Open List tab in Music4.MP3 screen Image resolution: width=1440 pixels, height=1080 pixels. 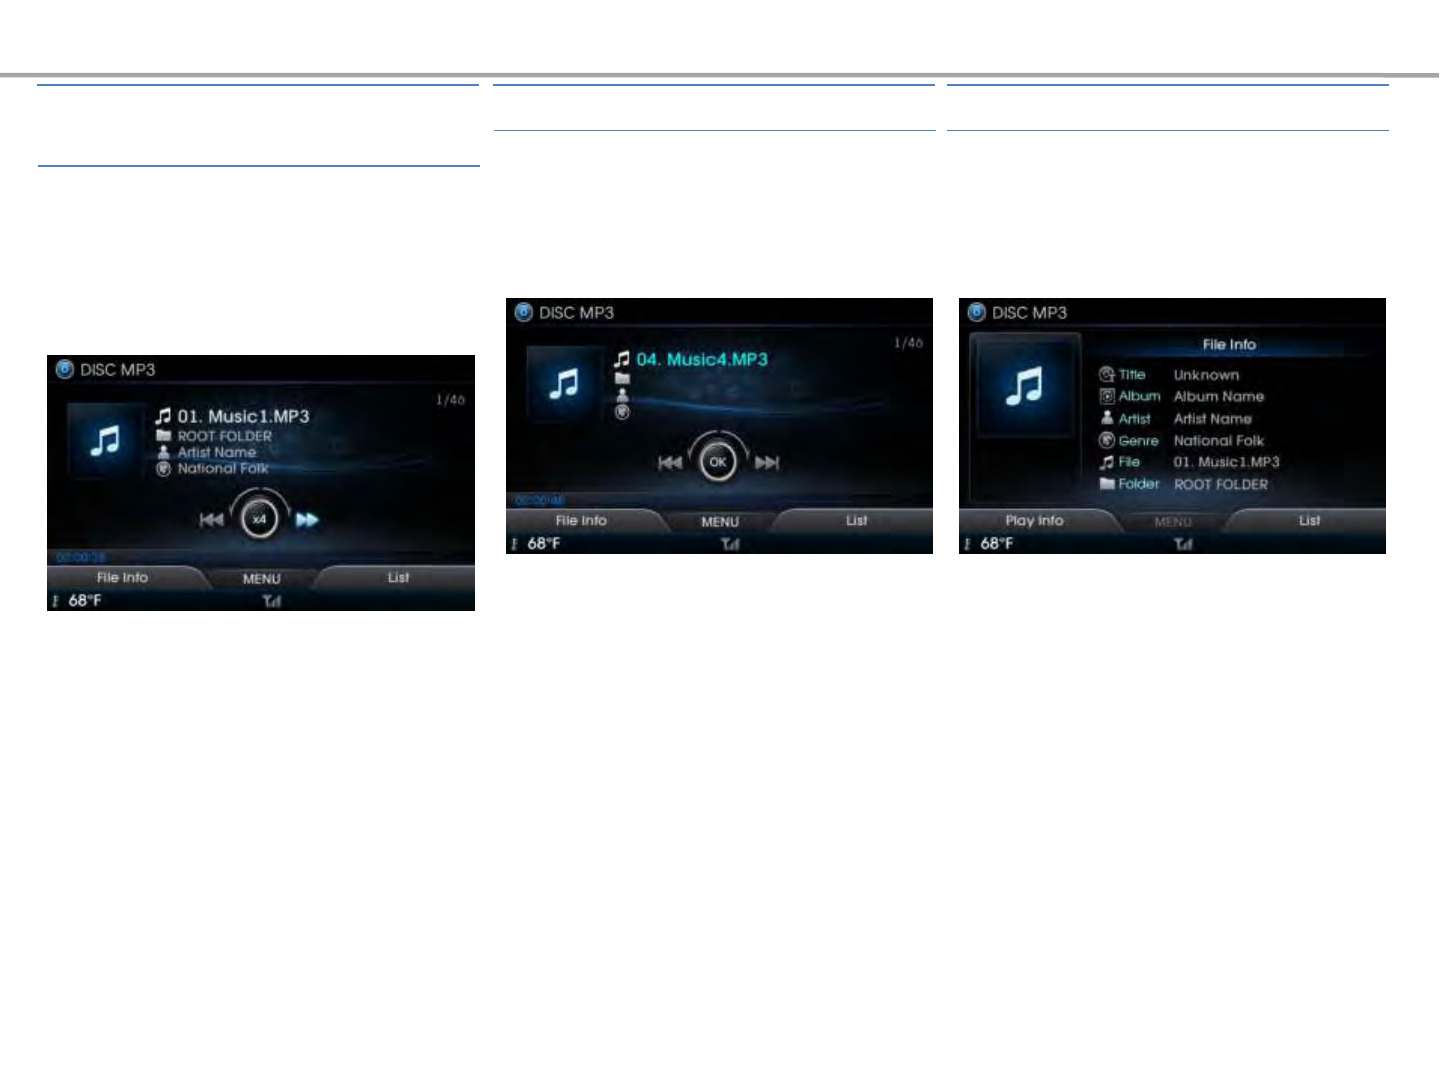click(857, 520)
